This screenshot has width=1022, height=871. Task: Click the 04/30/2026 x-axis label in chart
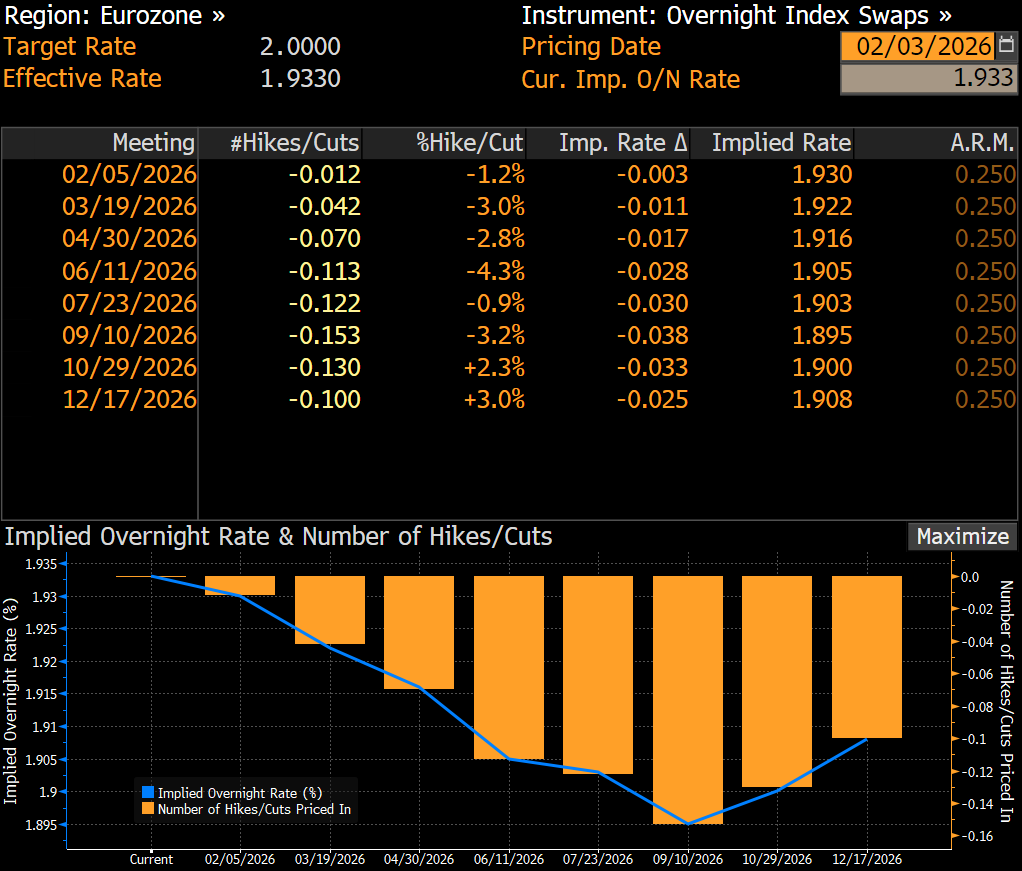418,859
